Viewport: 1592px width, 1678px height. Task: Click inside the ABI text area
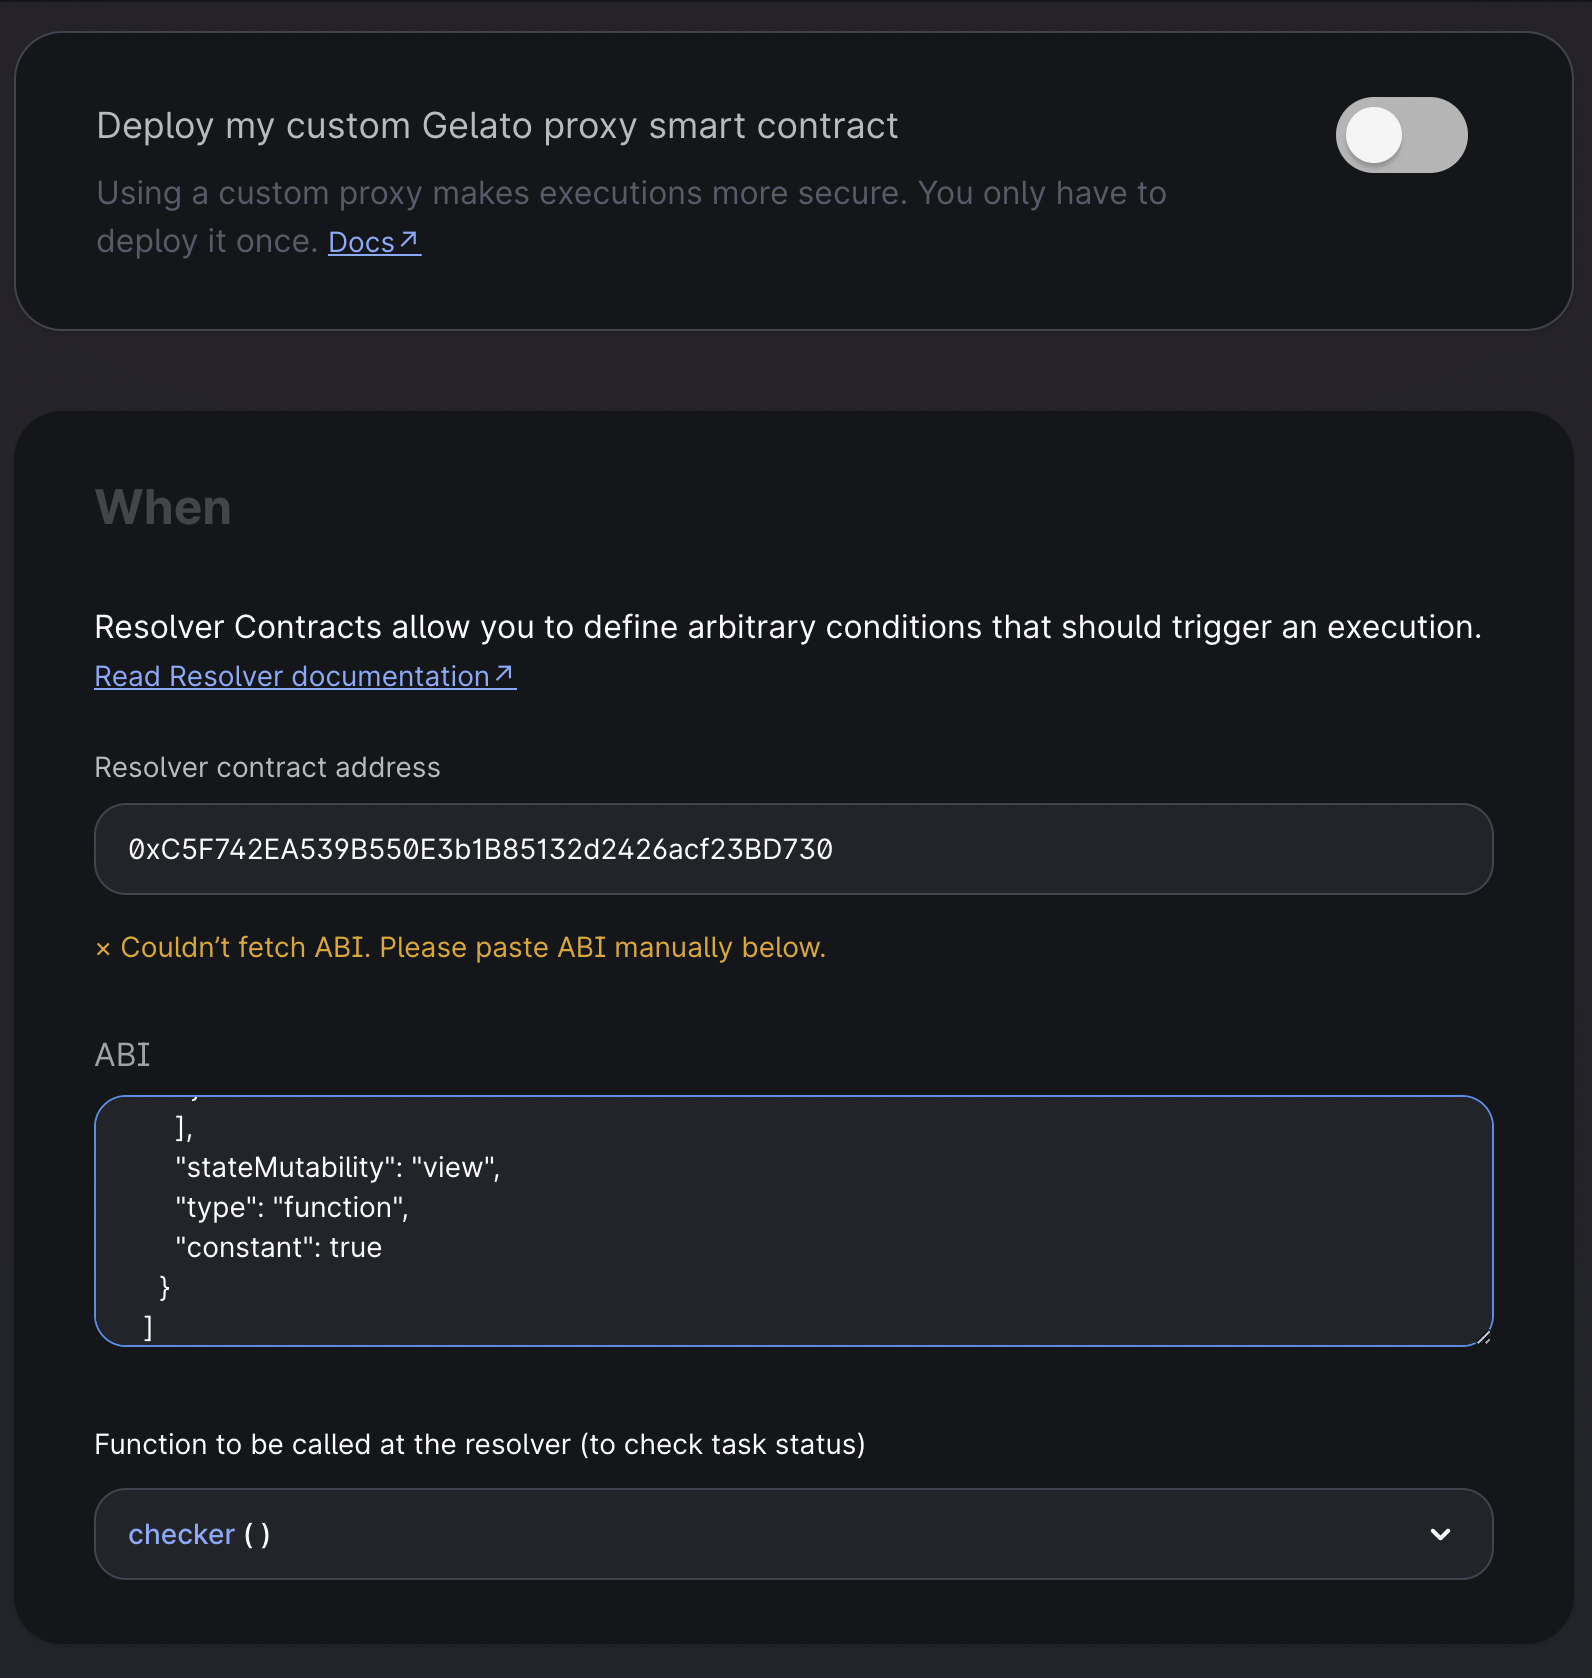900,1220
